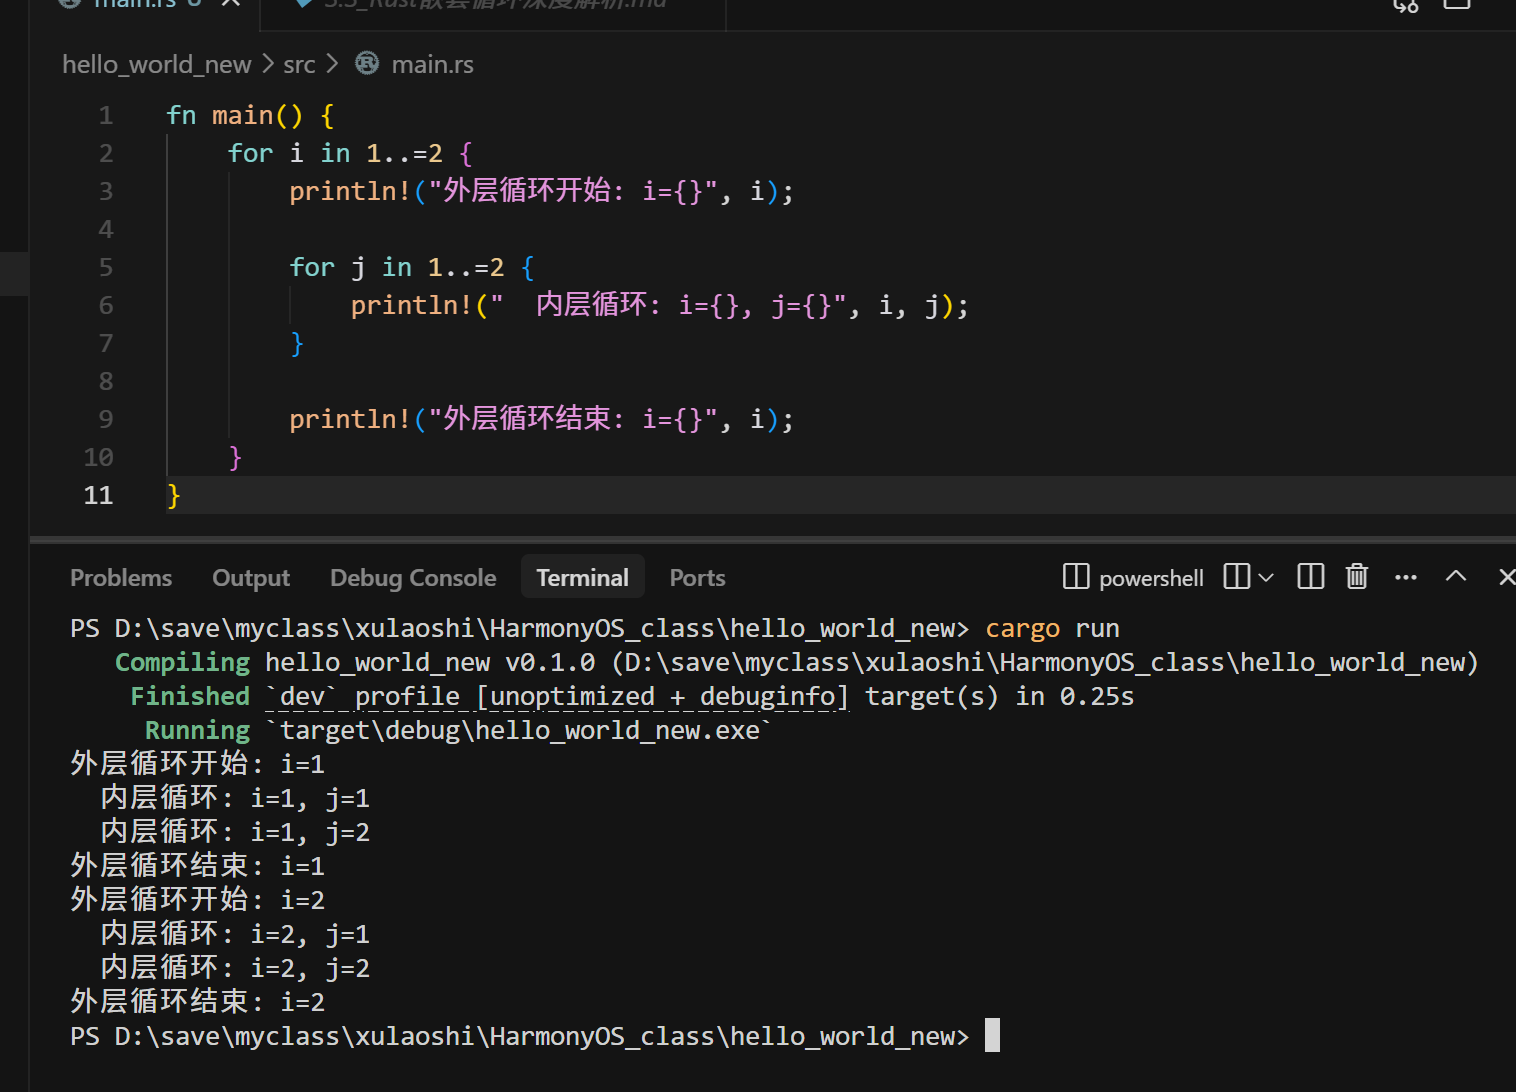This screenshot has height=1092, width=1516.
Task: Click line number 1 in the gutter
Action: click(x=106, y=116)
